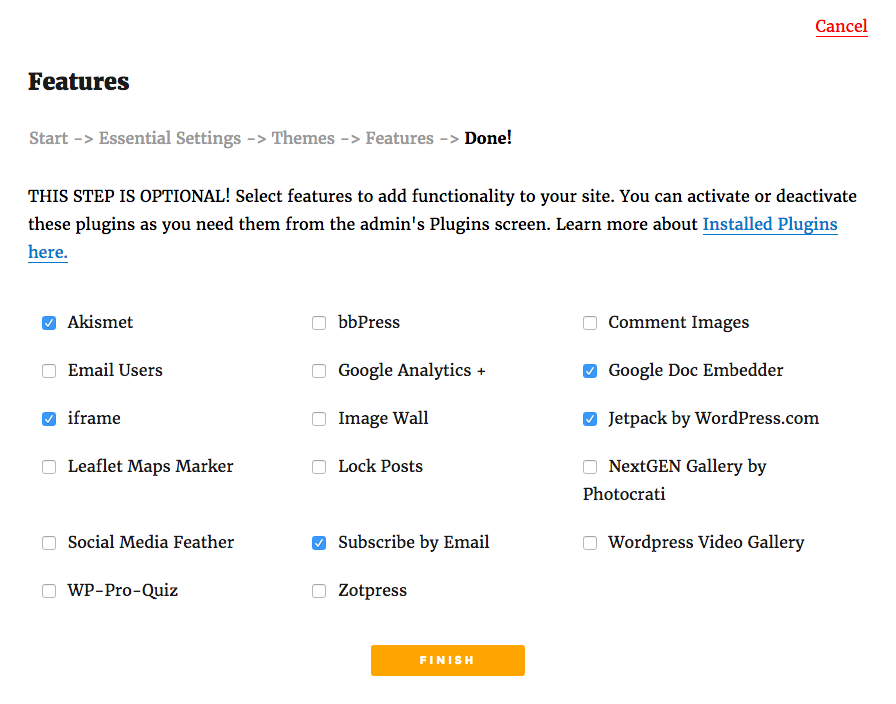Click the Zotpress label text

tap(373, 590)
